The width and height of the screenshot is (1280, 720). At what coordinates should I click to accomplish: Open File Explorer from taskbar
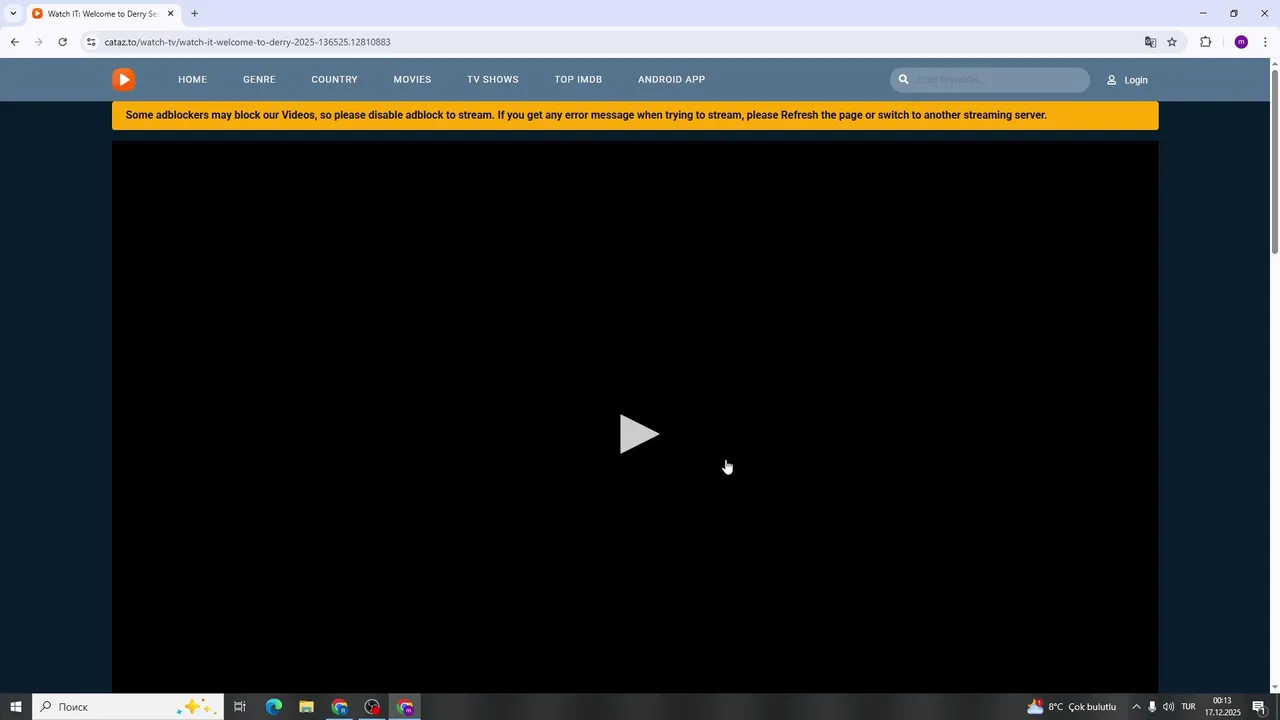306,707
